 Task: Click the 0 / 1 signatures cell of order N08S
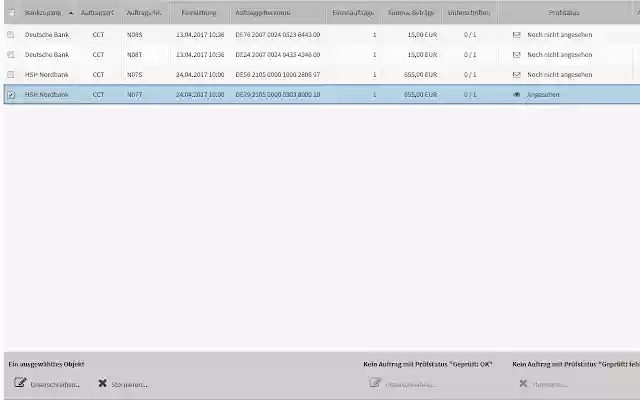click(x=470, y=35)
